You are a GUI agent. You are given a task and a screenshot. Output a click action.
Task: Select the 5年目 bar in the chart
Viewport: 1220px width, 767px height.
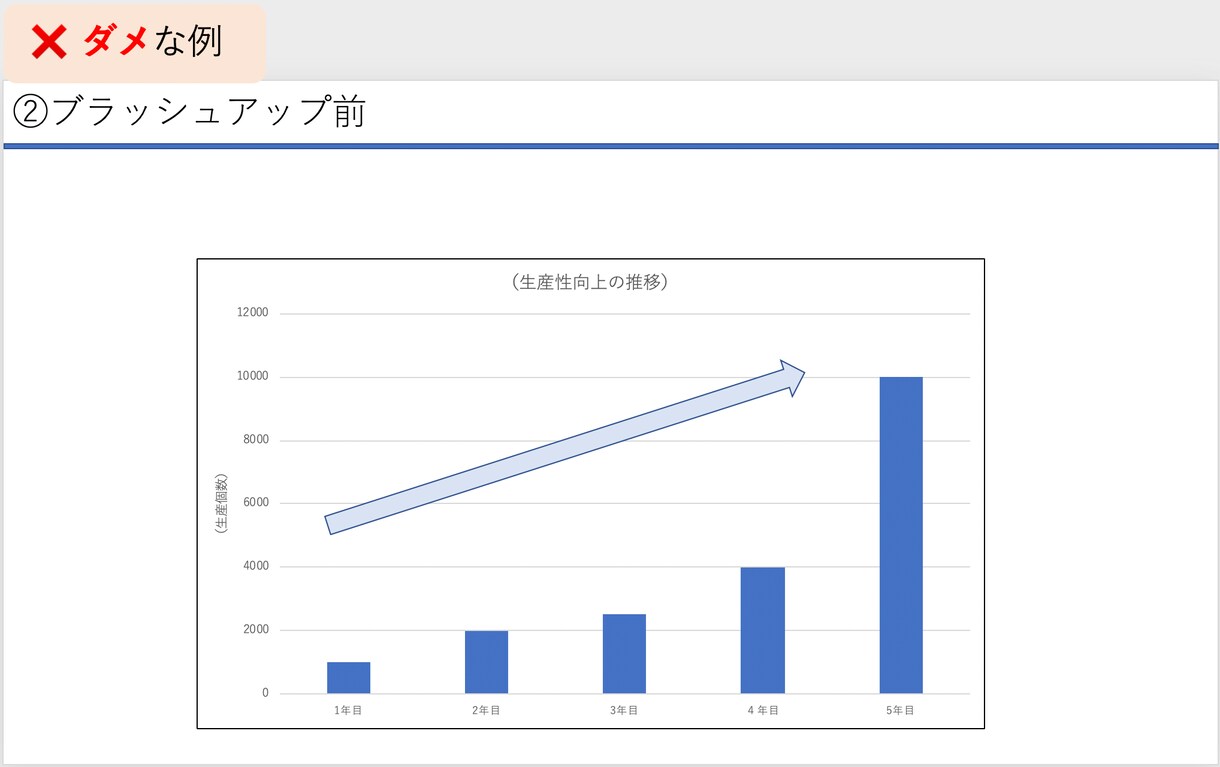coord(901,535)
